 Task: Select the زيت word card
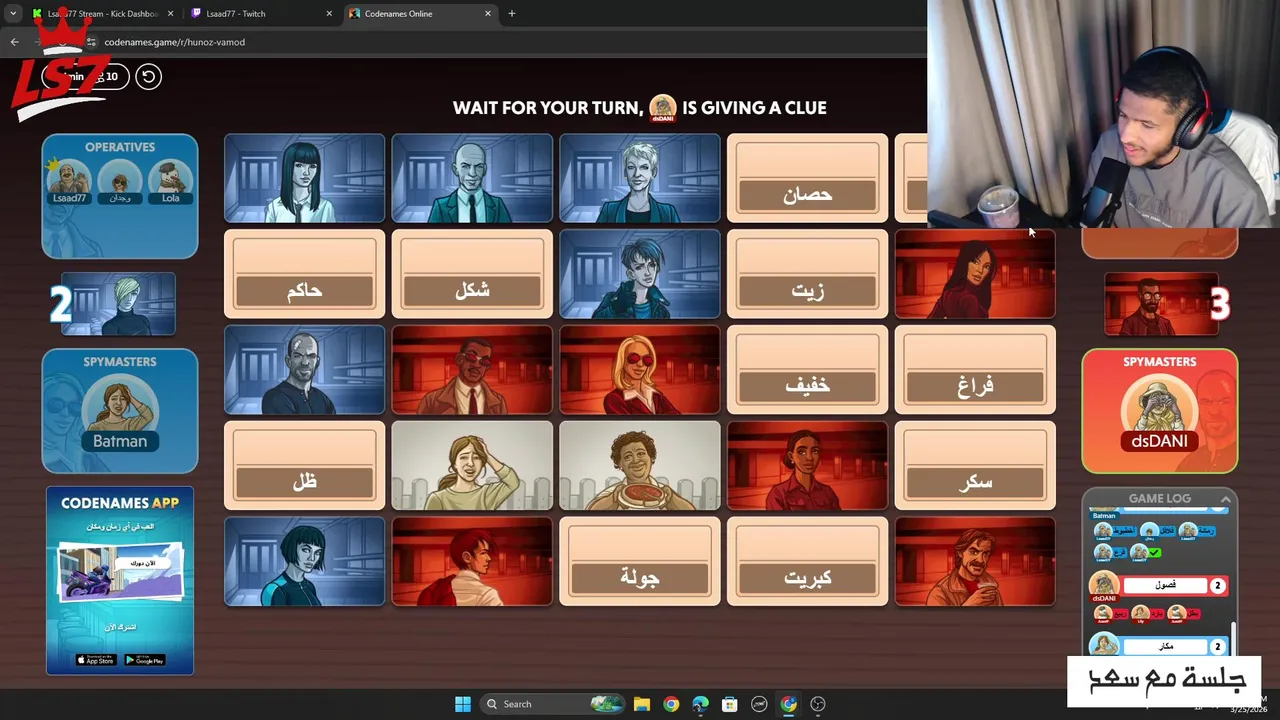807,274
